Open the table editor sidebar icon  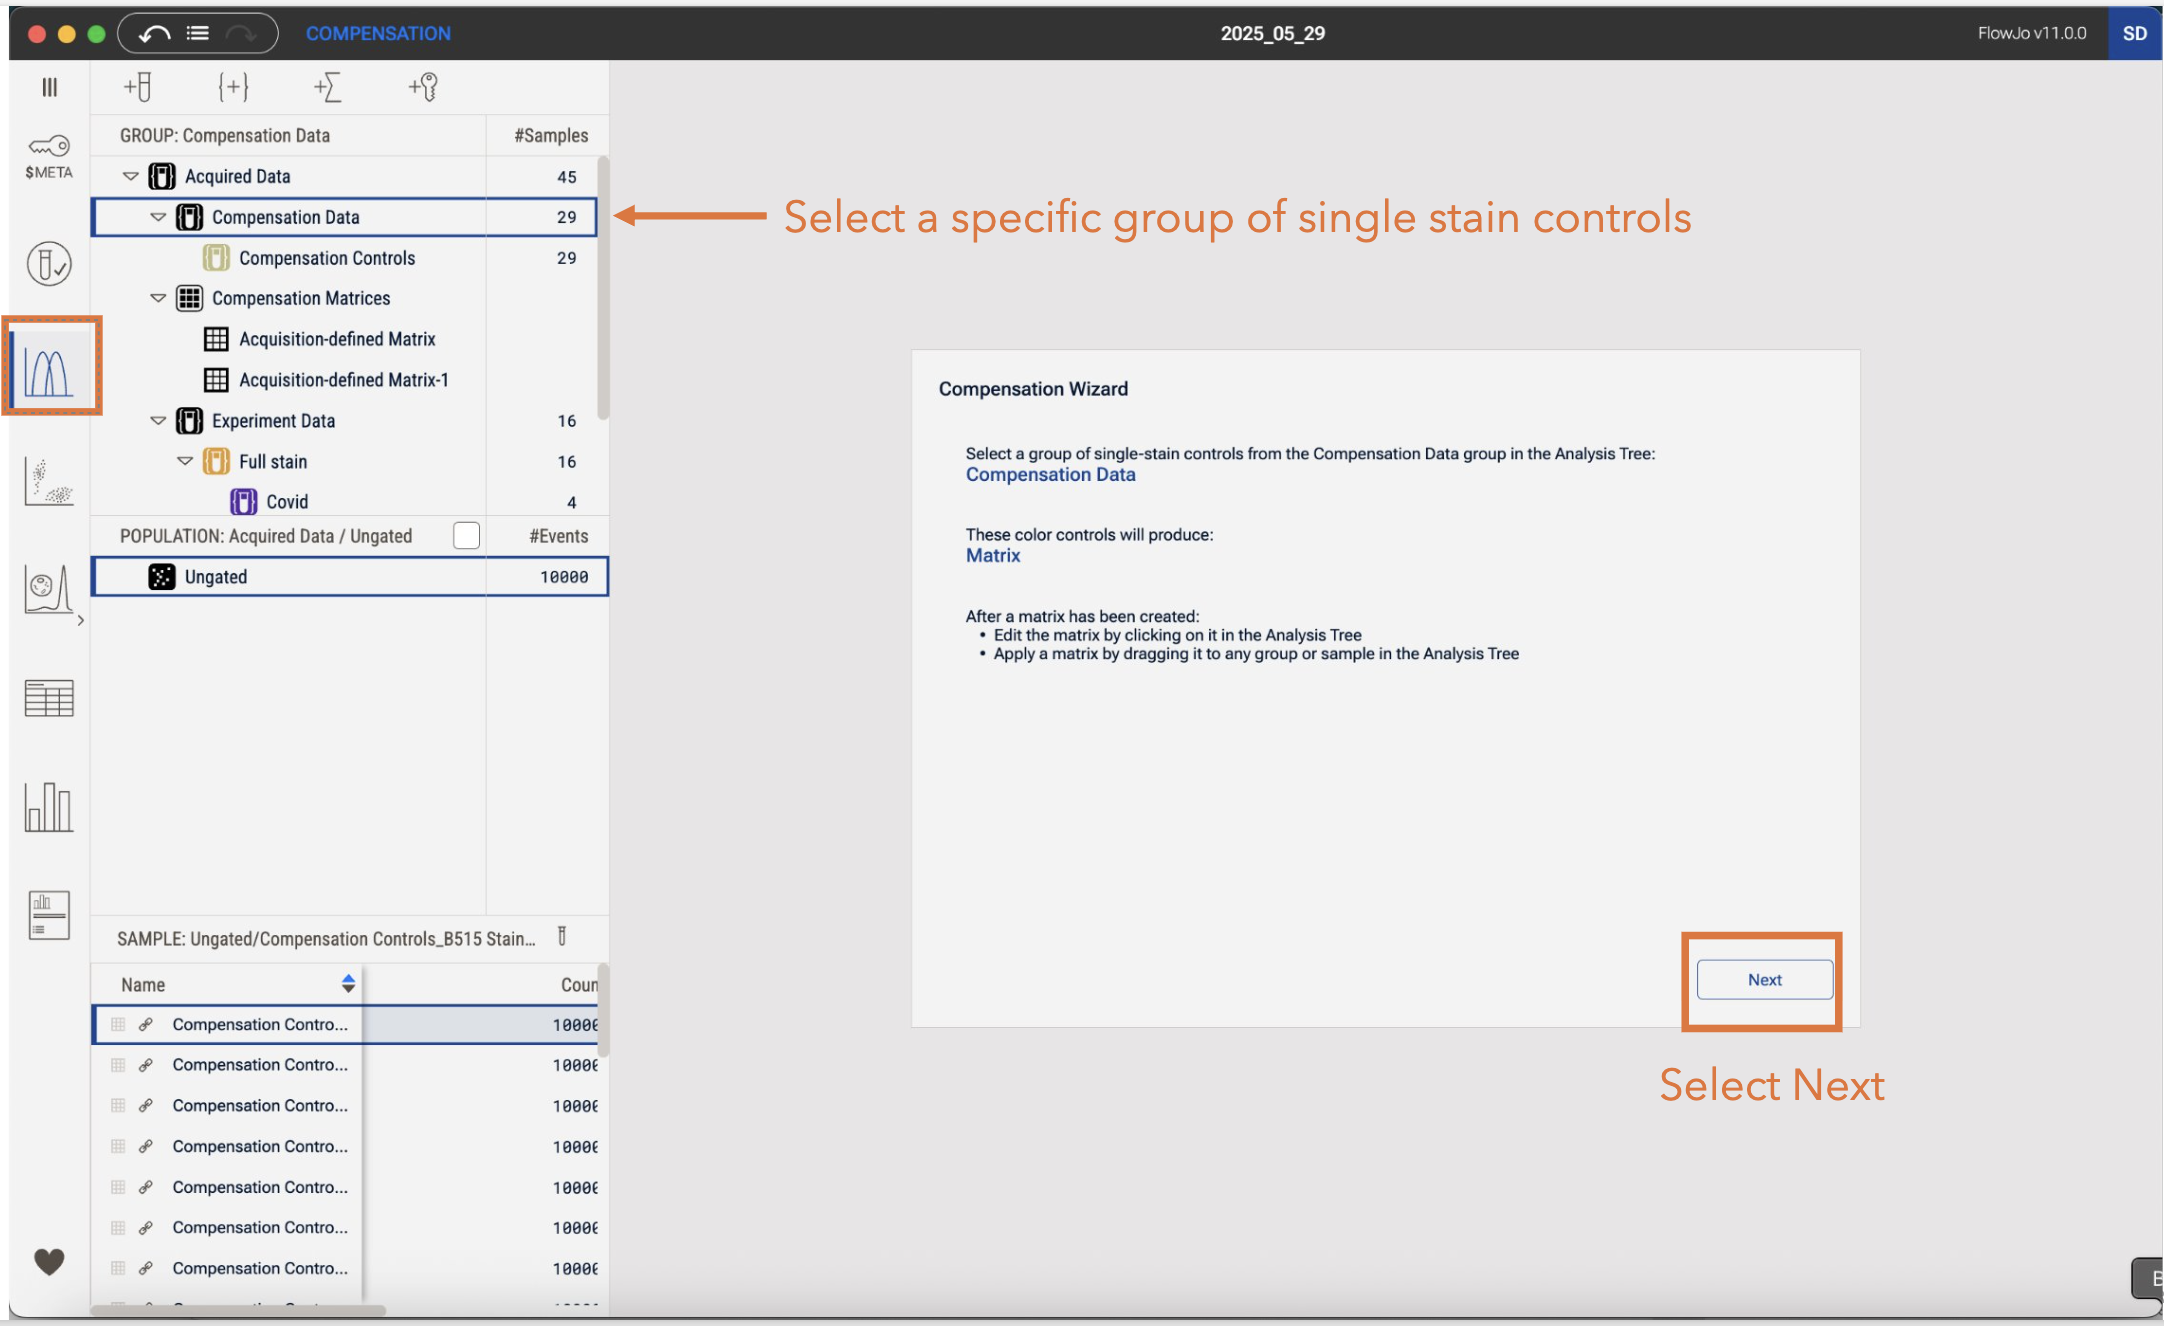pos(49,698)
